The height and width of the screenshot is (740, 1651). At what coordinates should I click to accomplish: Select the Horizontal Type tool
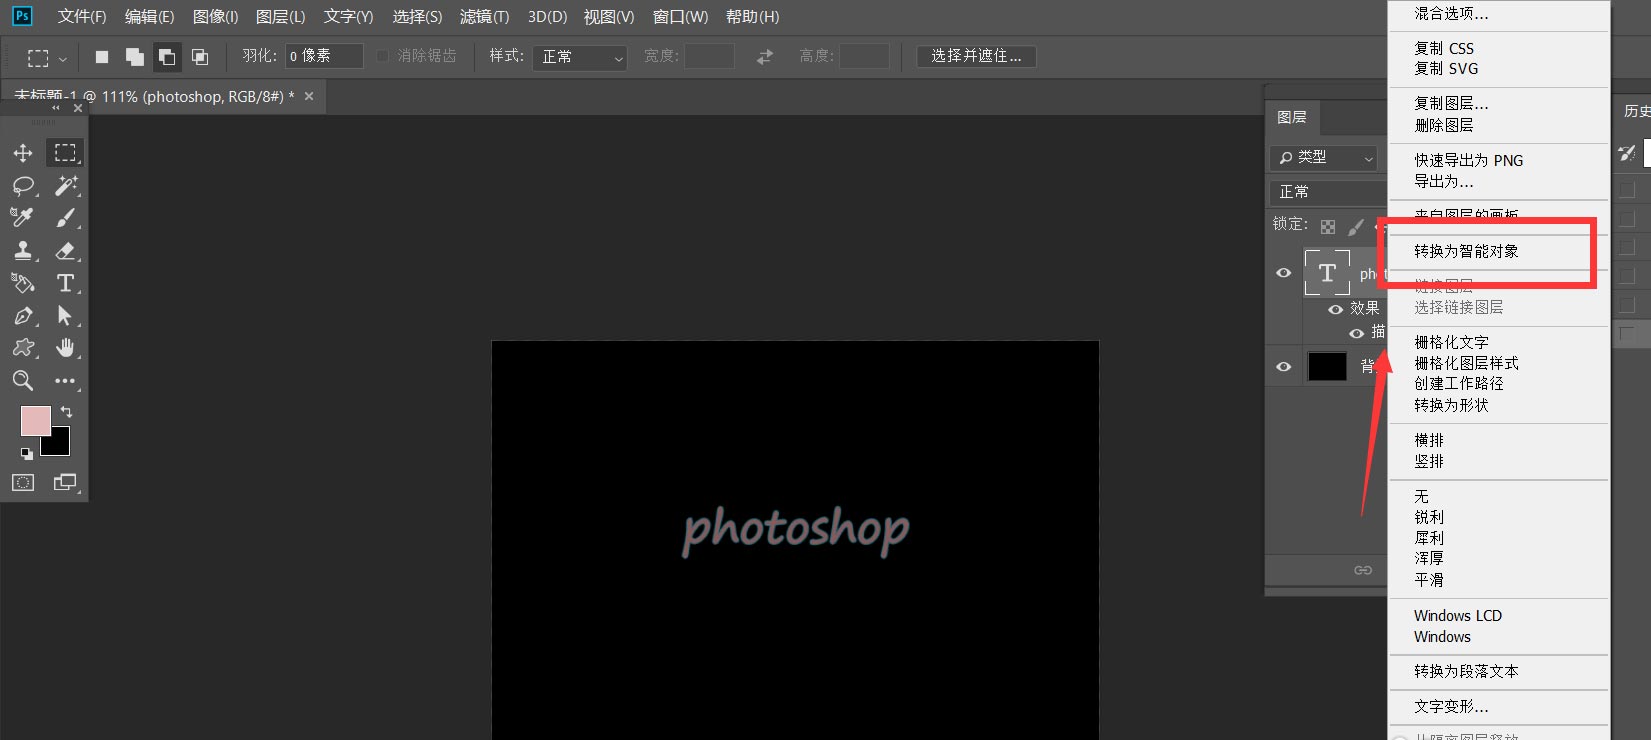pyautogui.click(x=65, y=283)
